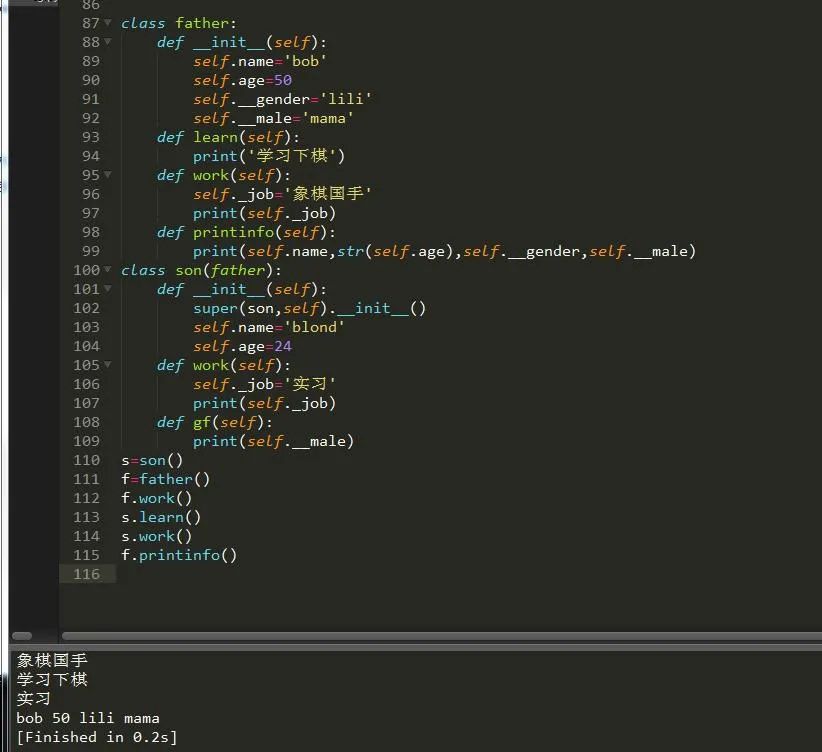Fold the son class at line 100
The image size is (822, 752).
(108, 270)
